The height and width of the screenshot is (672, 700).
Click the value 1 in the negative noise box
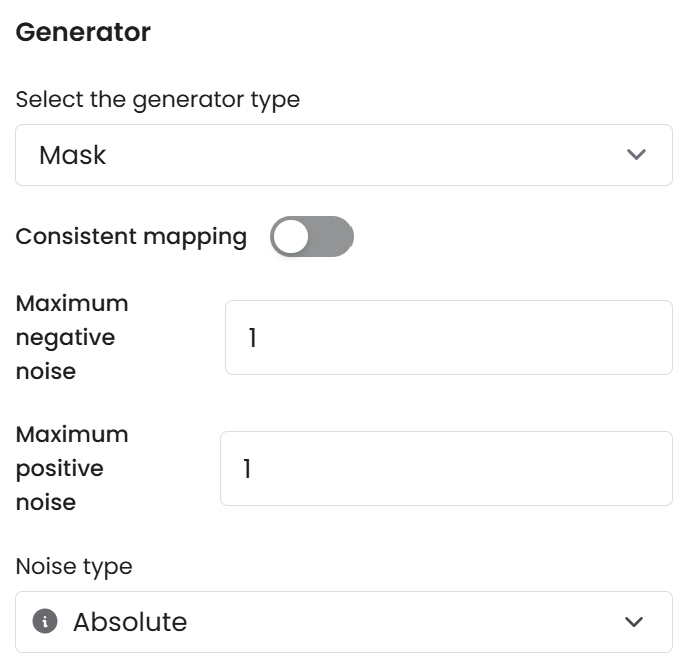tap(253, 338)
